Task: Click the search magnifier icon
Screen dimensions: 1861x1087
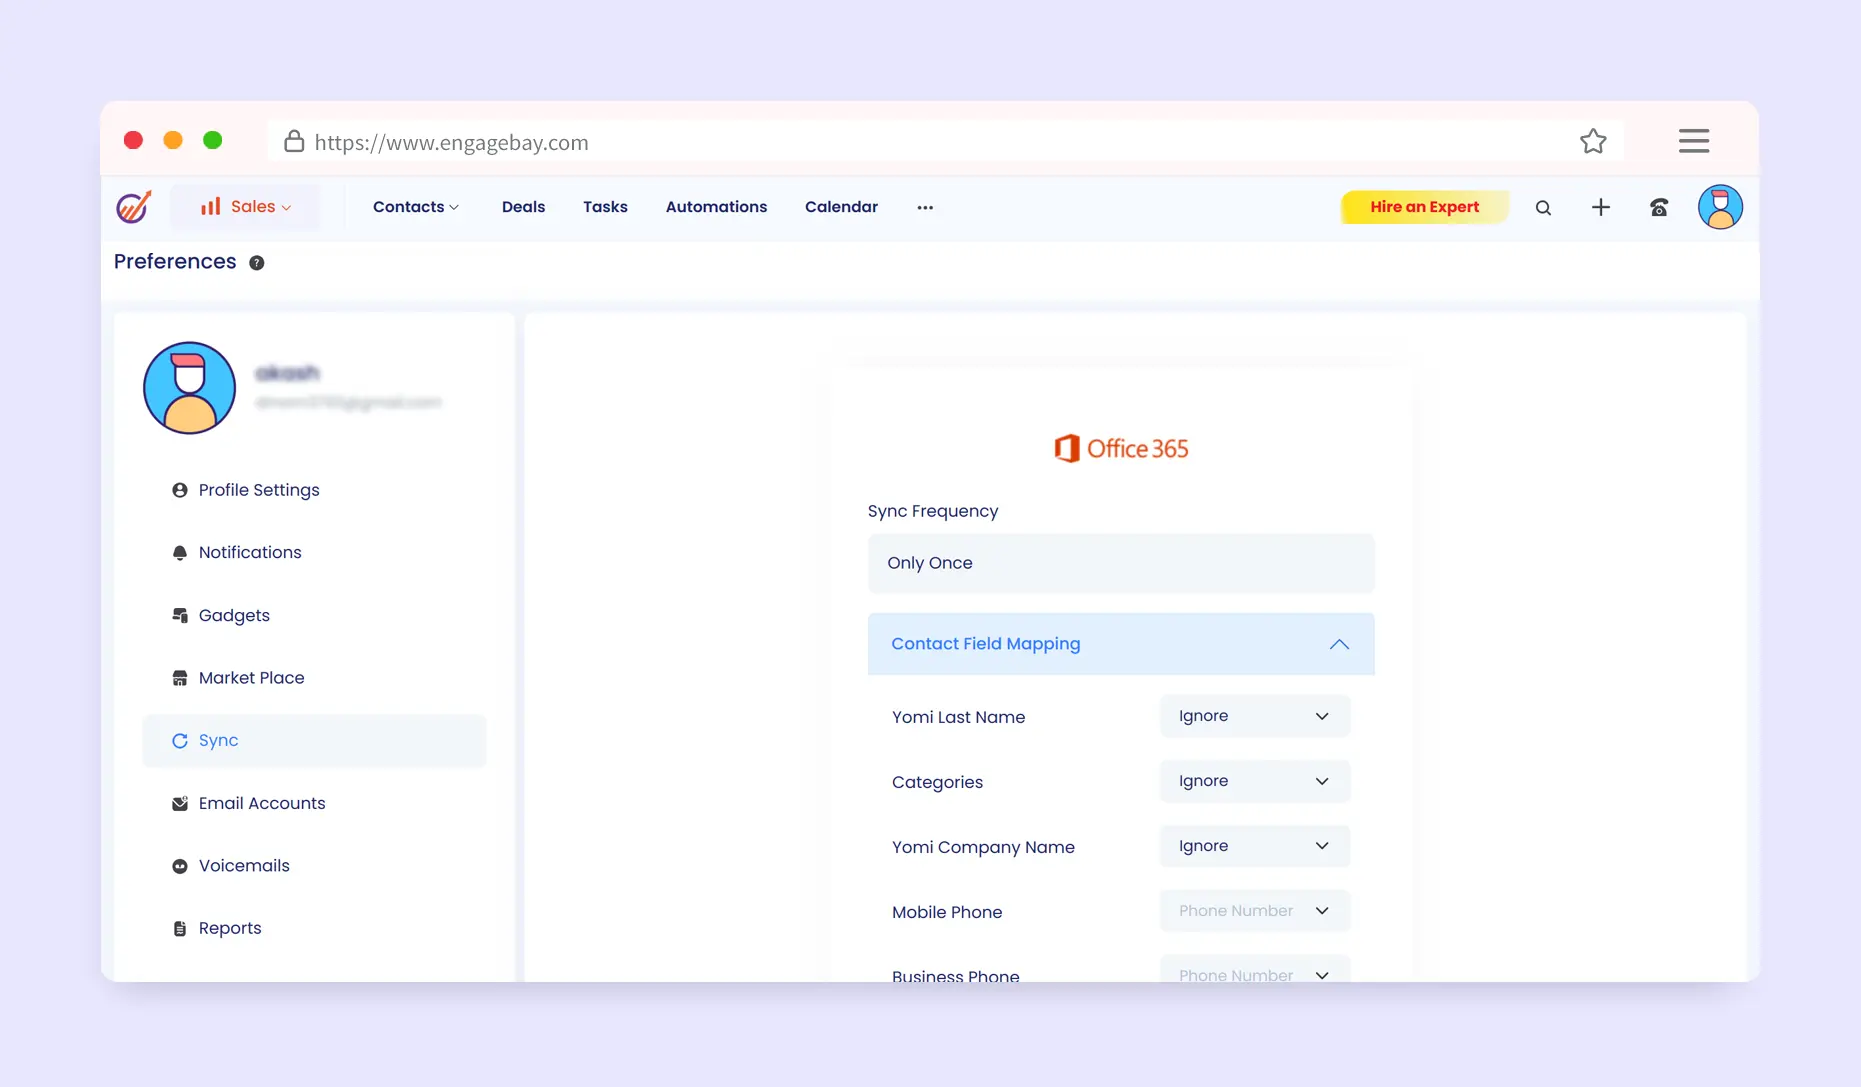Action: point(1543,208)
